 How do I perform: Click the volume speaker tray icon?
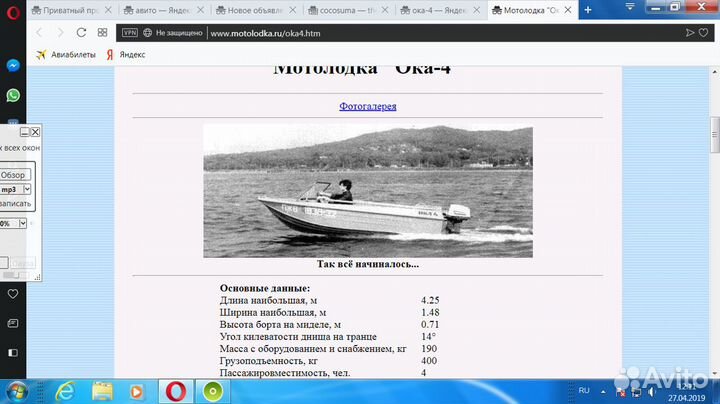tap(651, 392)
